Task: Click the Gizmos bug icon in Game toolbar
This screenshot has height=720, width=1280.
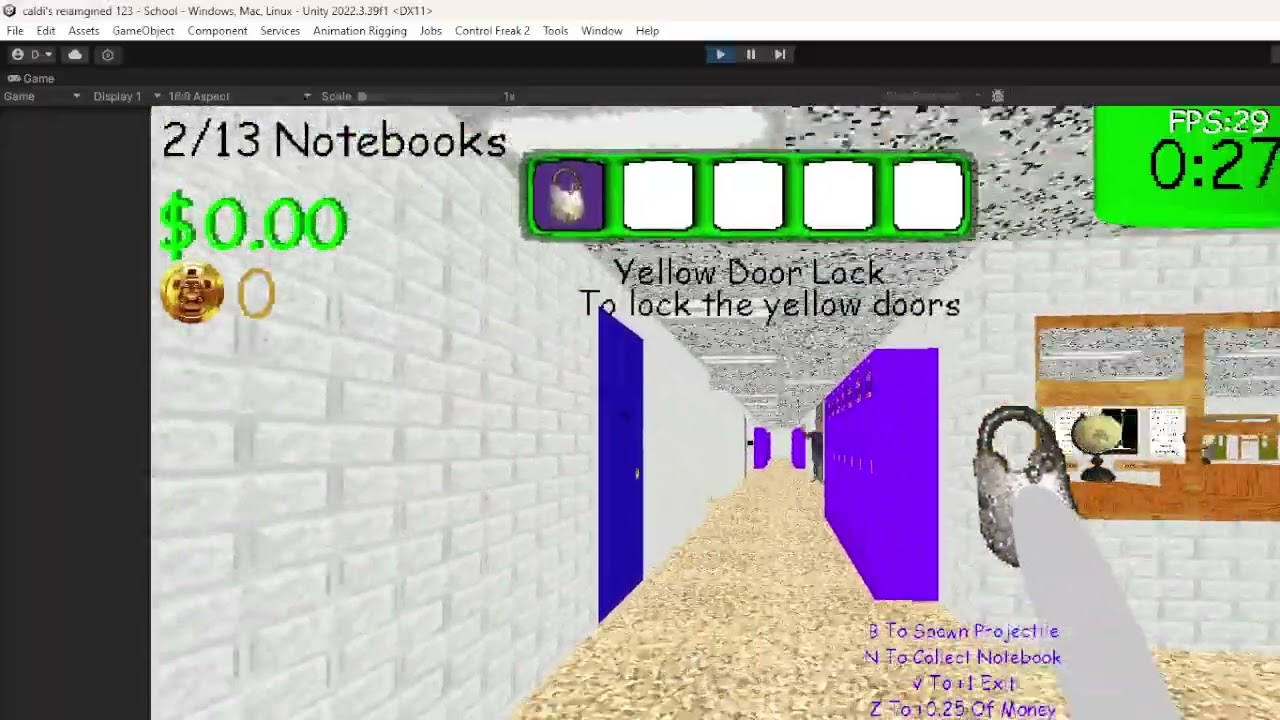Action: pyautogui.click(x=997, y=96)
